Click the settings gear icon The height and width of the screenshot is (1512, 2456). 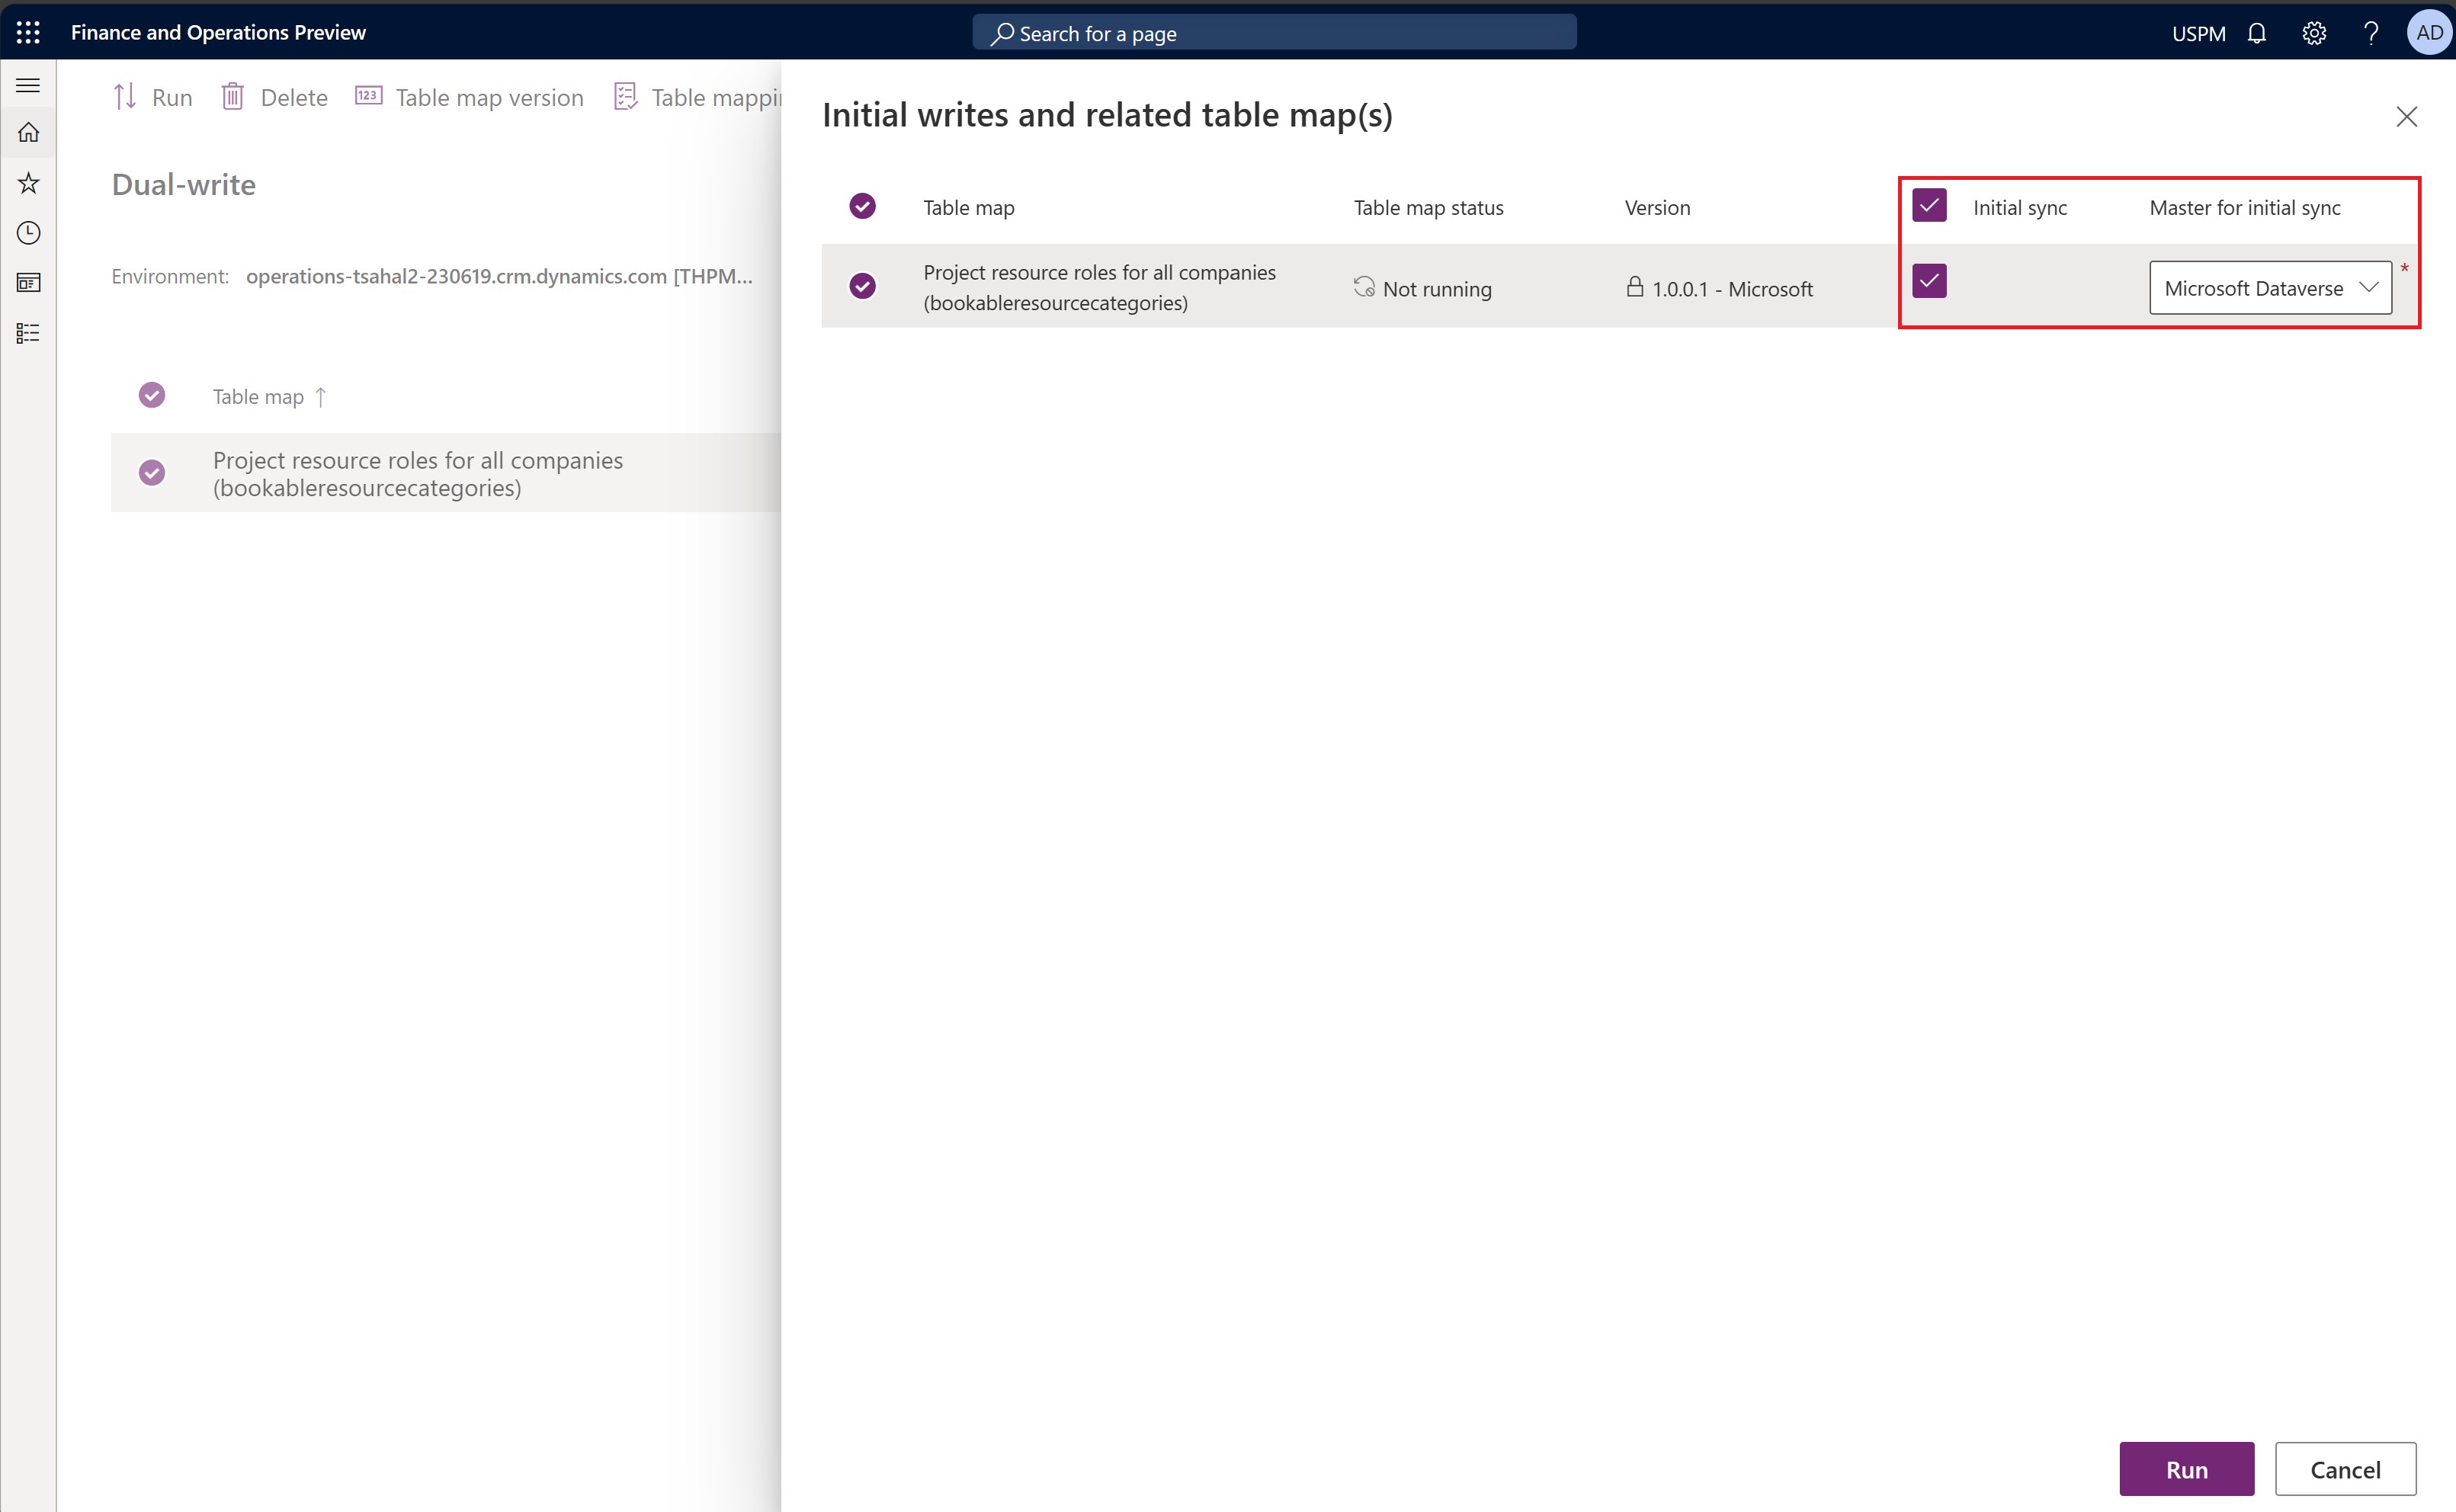[x=2314, y=34]
